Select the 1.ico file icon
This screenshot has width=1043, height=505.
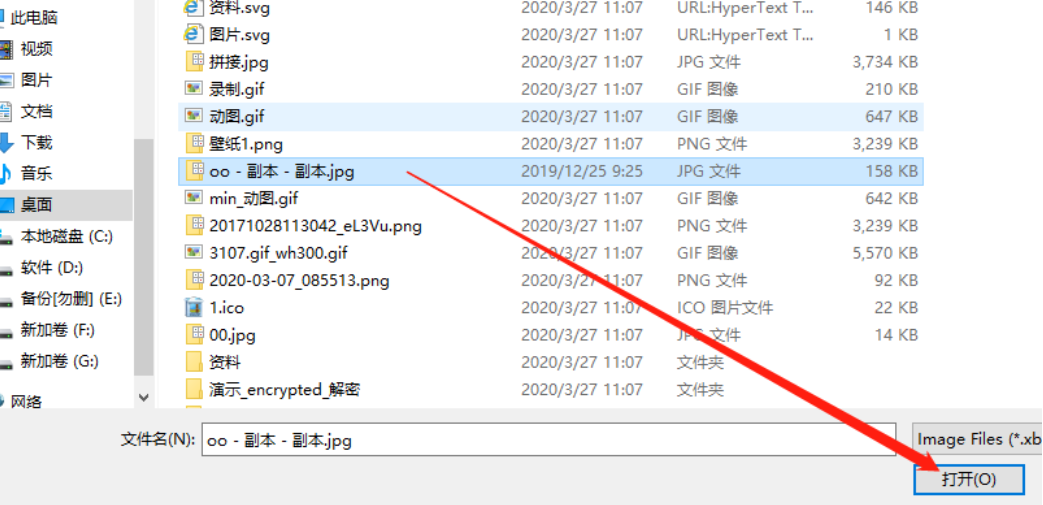[194, 307]
